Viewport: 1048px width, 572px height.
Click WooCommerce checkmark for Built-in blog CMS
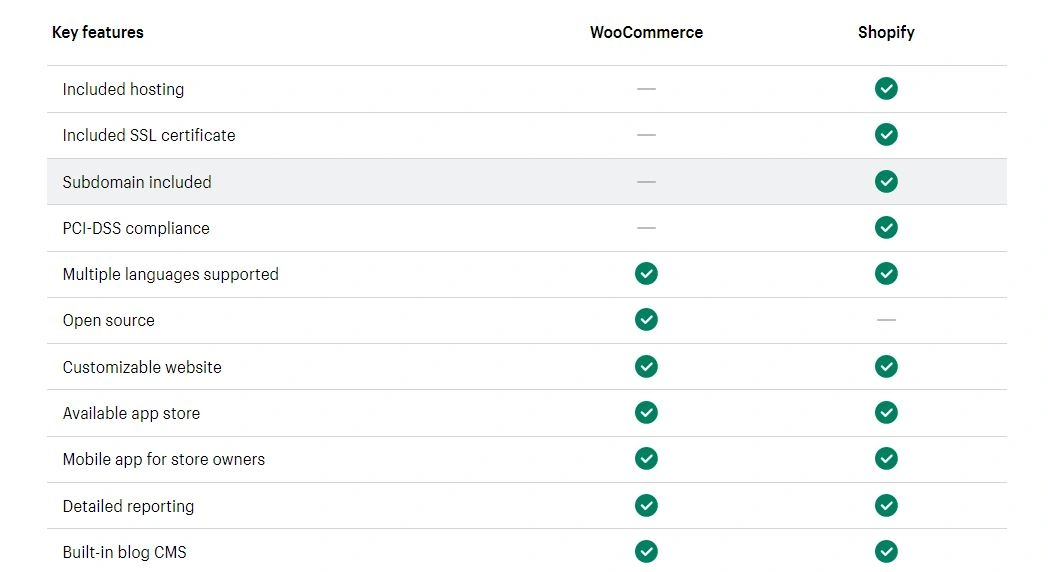(x=646, y=551)
